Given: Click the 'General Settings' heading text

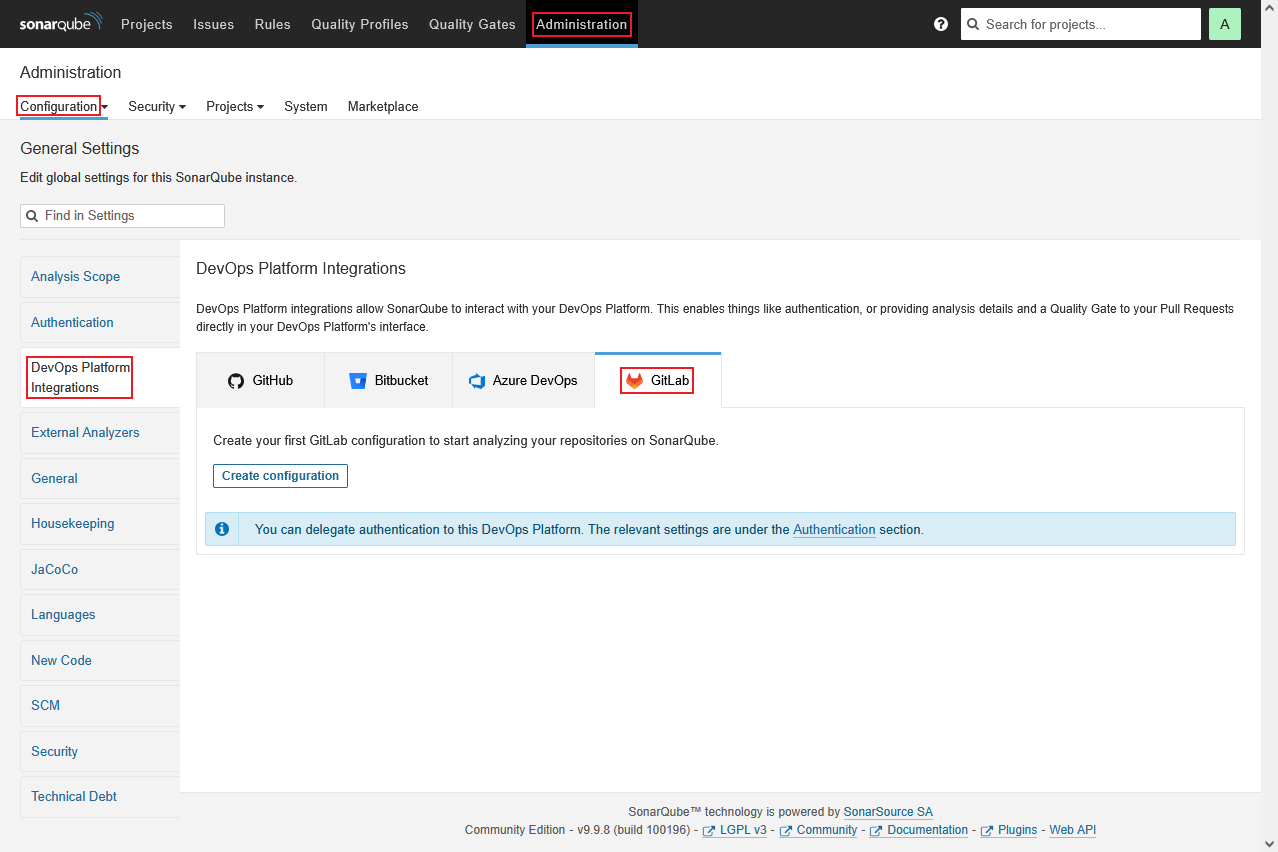Looking at the screenshot, I should pyautogui.click(x=80, y=148).
